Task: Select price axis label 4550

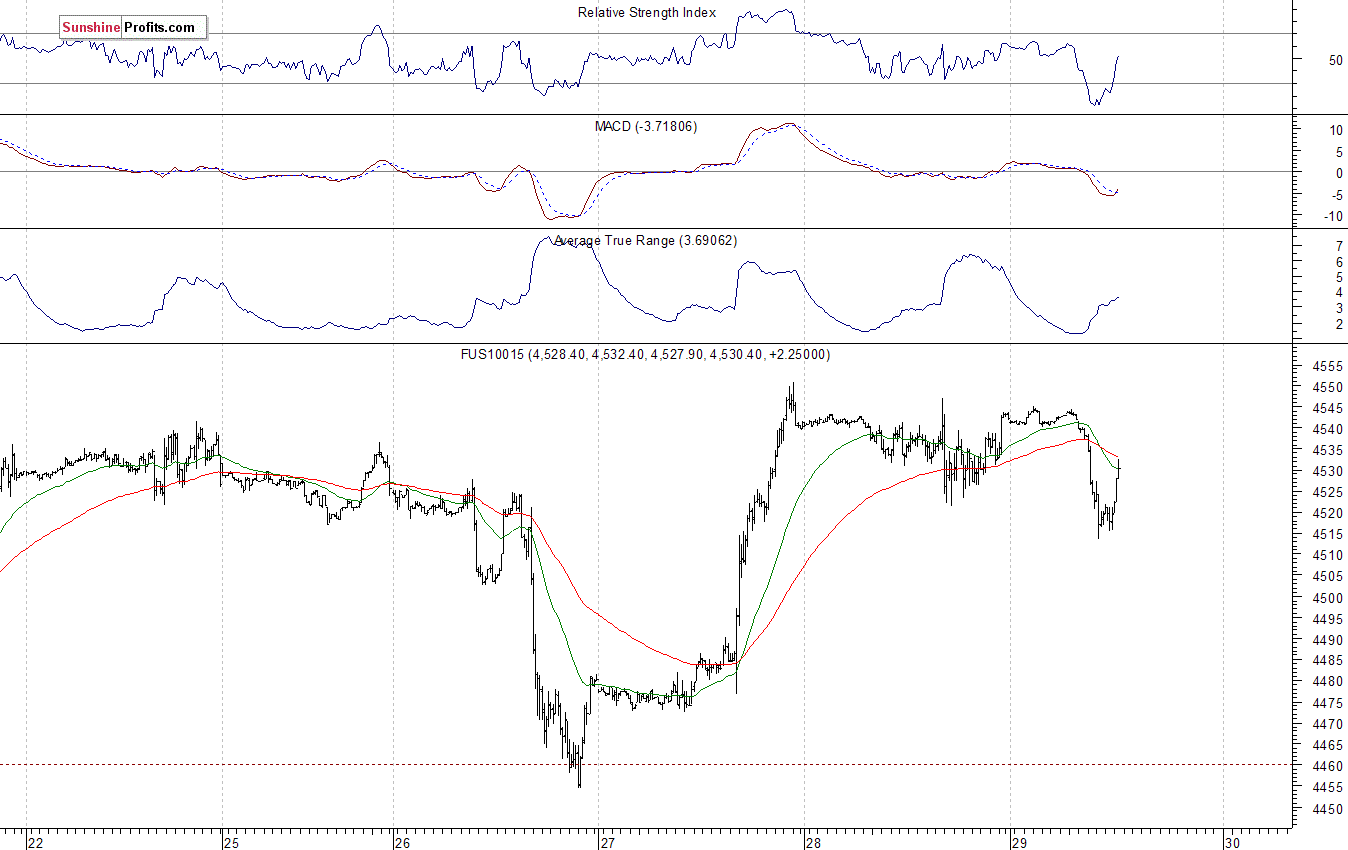Action: (1327, 388)
